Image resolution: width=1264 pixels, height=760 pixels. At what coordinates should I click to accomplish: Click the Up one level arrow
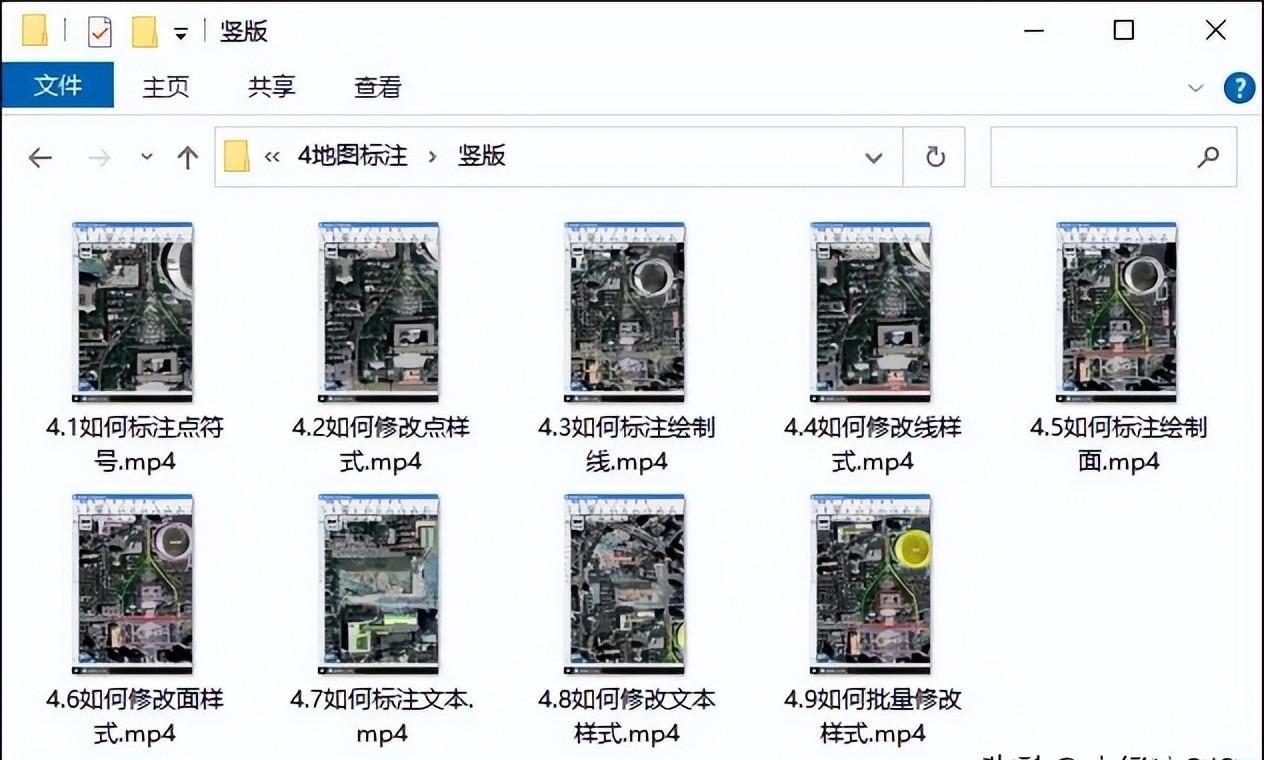coord(186,157)
